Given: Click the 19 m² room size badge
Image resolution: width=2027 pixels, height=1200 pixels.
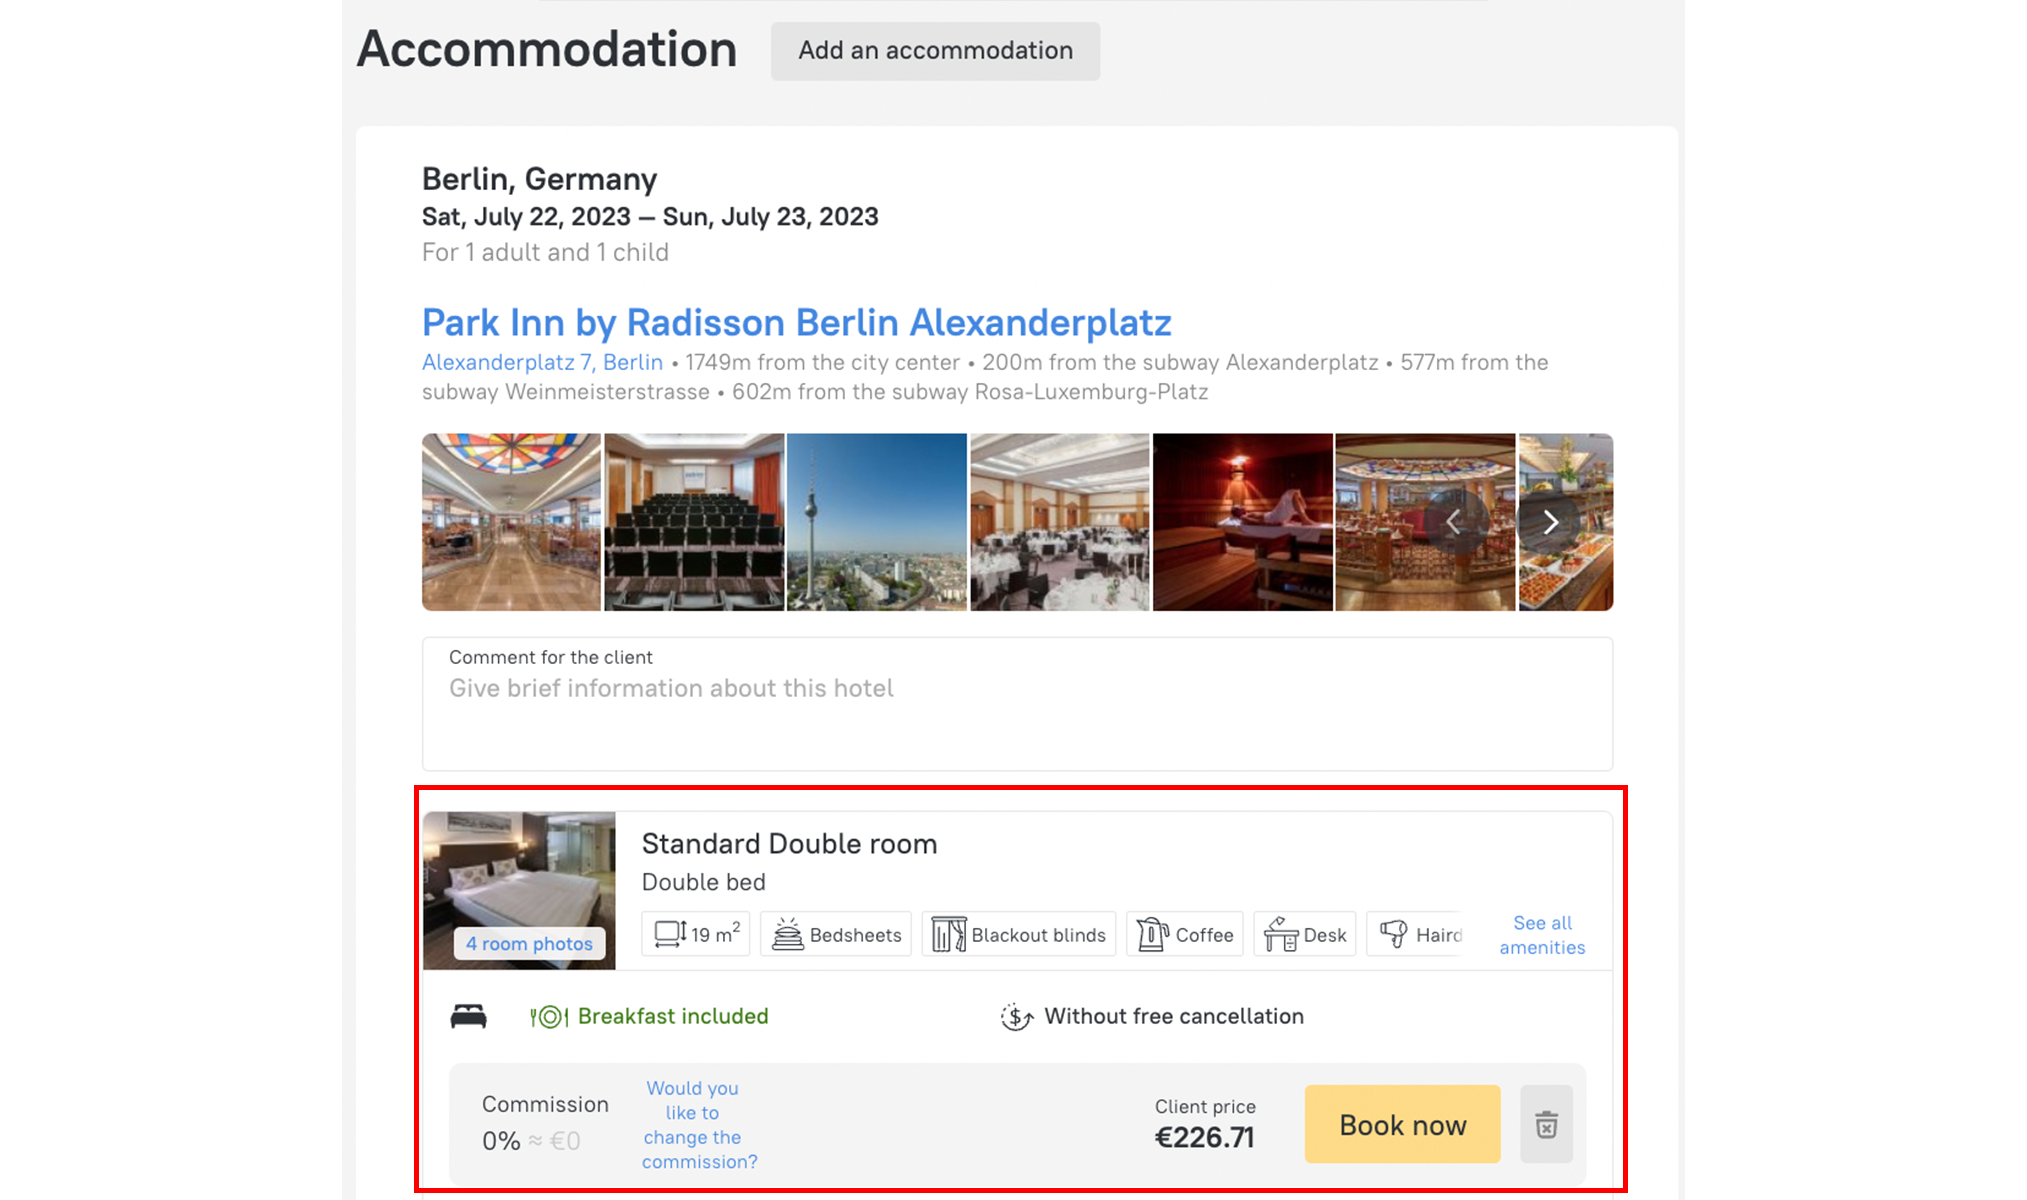Looking at the screenshot, I should pos(696,934).
